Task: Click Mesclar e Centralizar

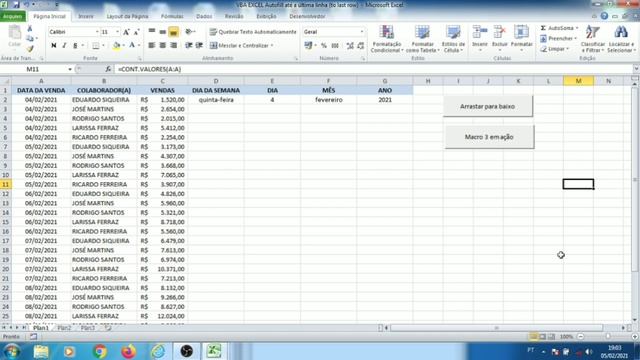Action: [241, 45]
